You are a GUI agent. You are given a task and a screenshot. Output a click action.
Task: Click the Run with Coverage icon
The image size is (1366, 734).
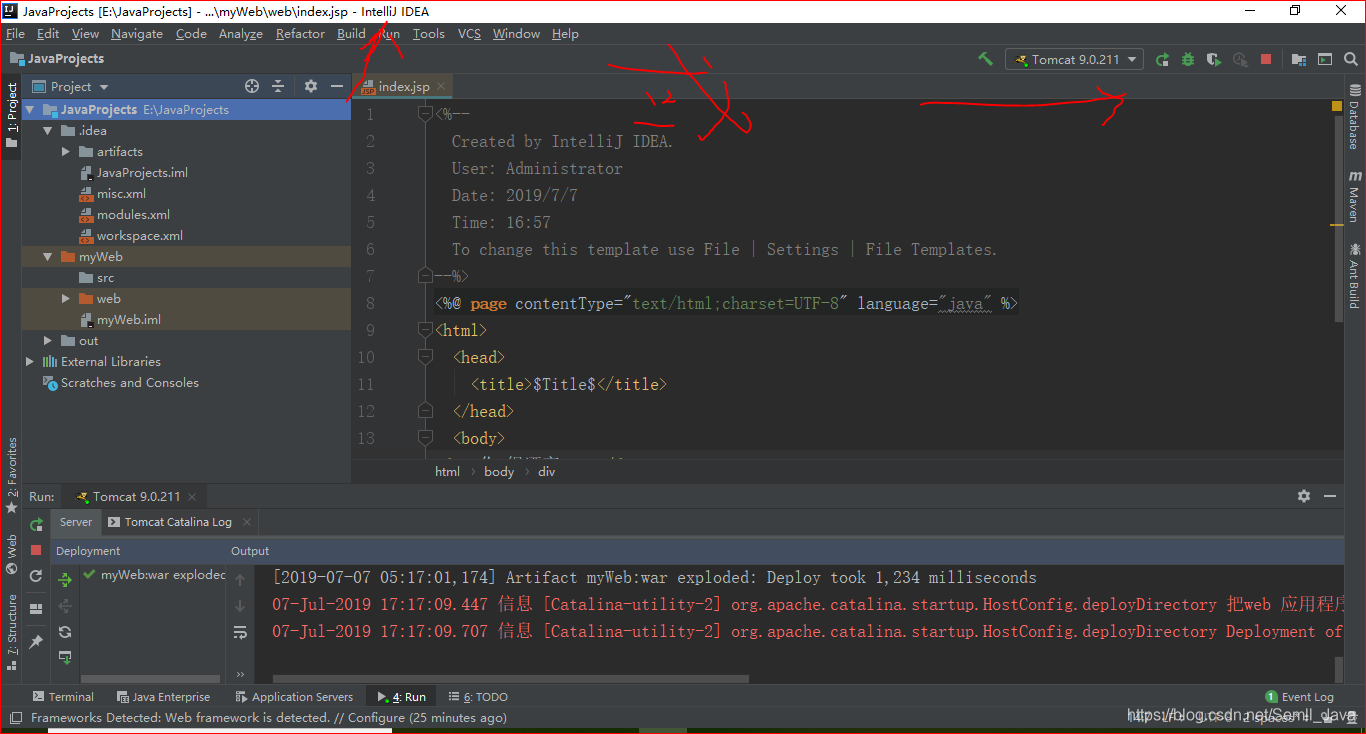[1214, 59]
